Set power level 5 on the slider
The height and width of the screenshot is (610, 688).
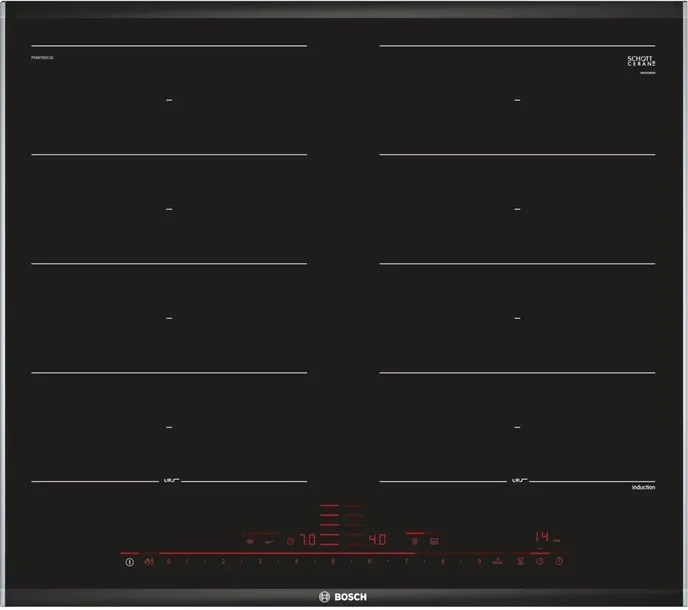(332, 562)
